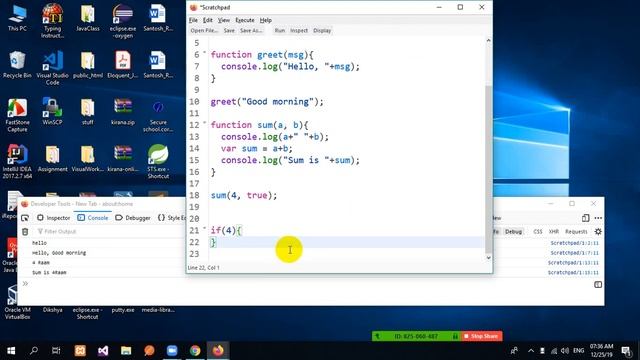Toggle the XHR filter in console

pos(553,231)
